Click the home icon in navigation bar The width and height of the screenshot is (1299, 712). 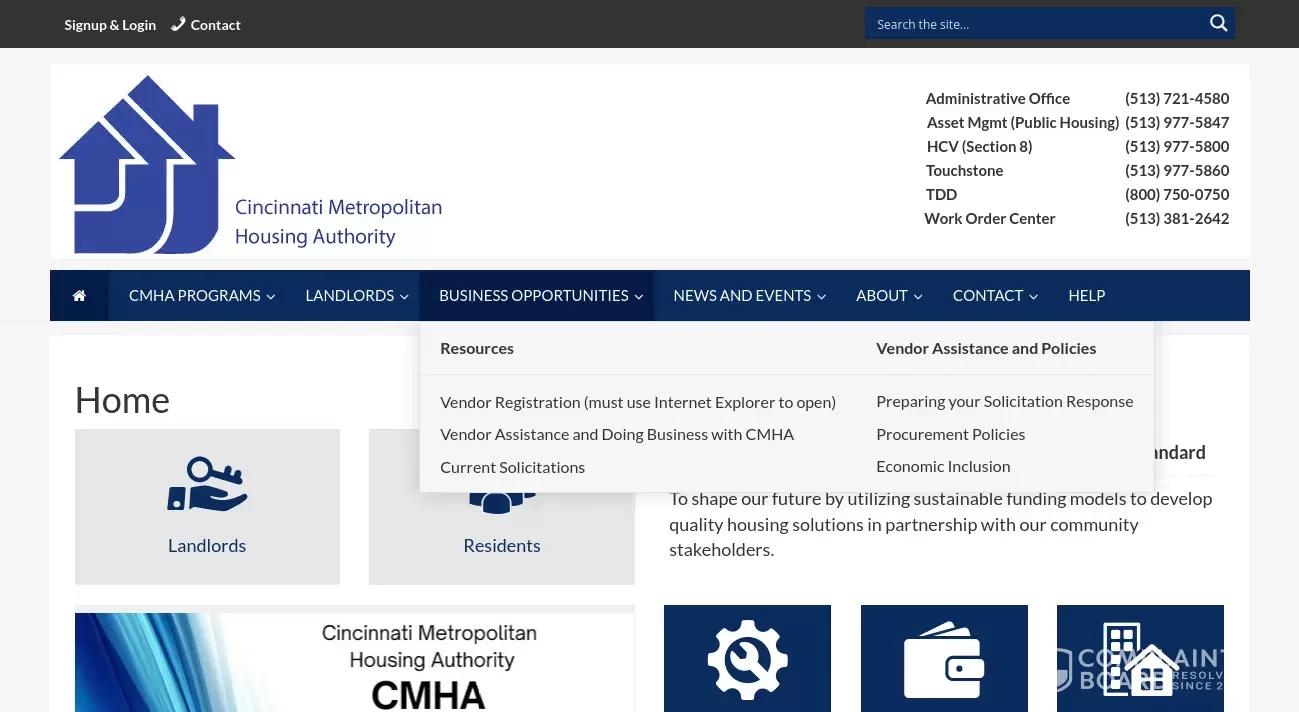[x=79, y=296]
